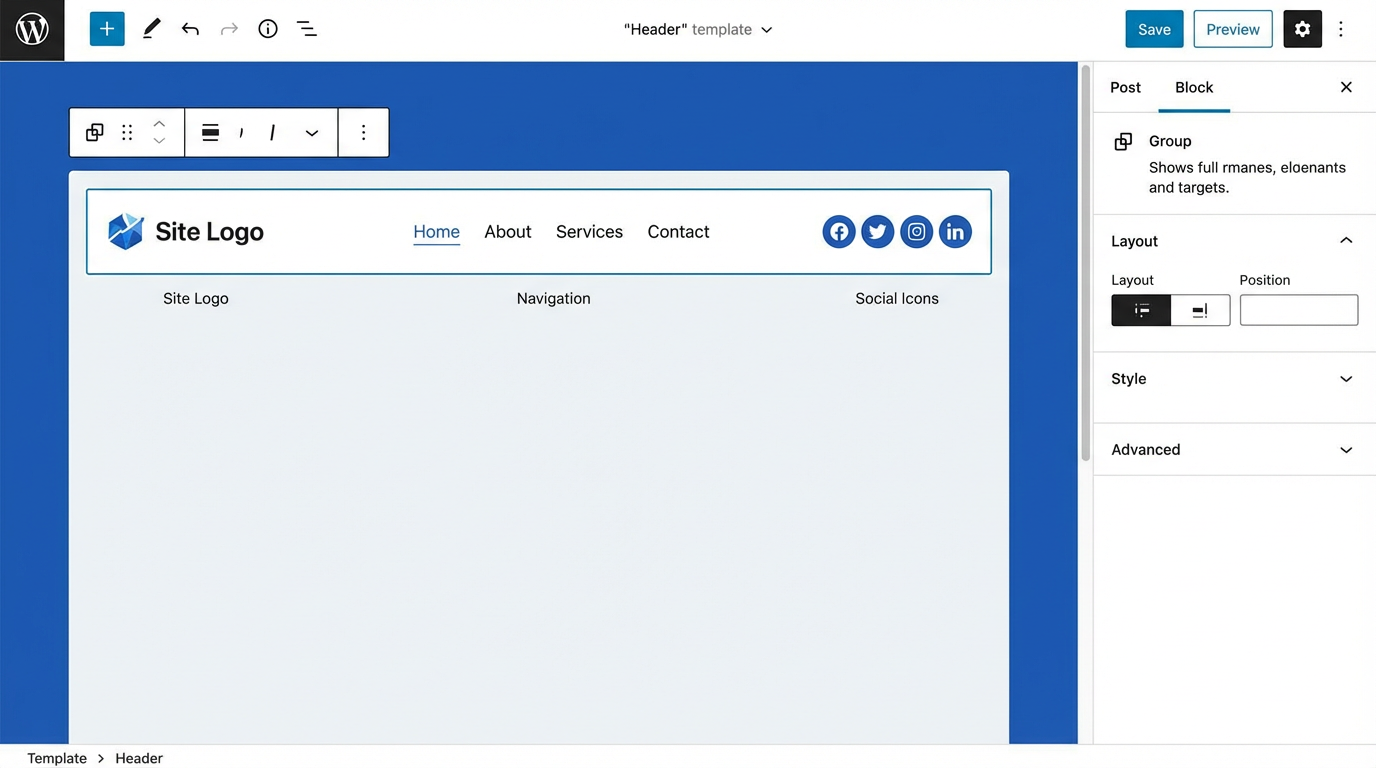This screenshot has height=768, width=1376.
Task: Open the Settings gear panel icon
Action: click(1302, 28)
